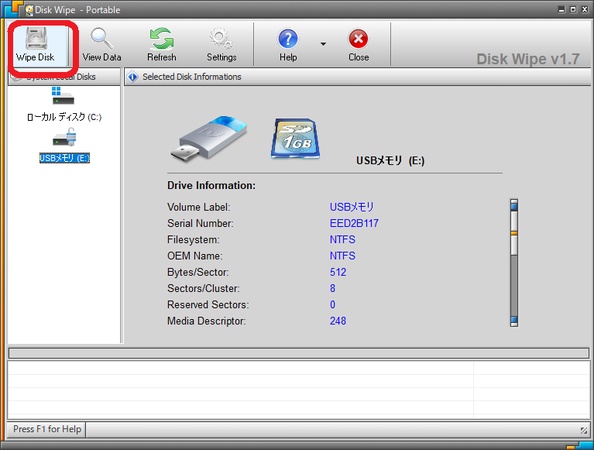Click the Serial Number label
This screenshot has width=594, height=450.
tap(200, 223)
